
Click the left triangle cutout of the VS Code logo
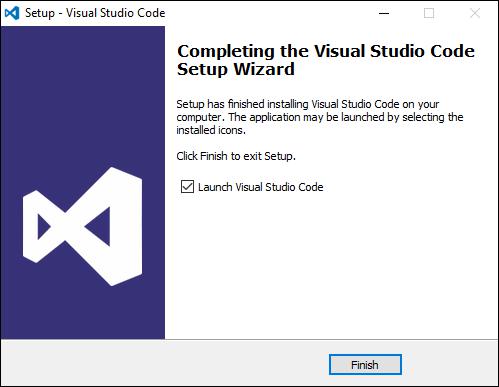(x=43, y=227)
